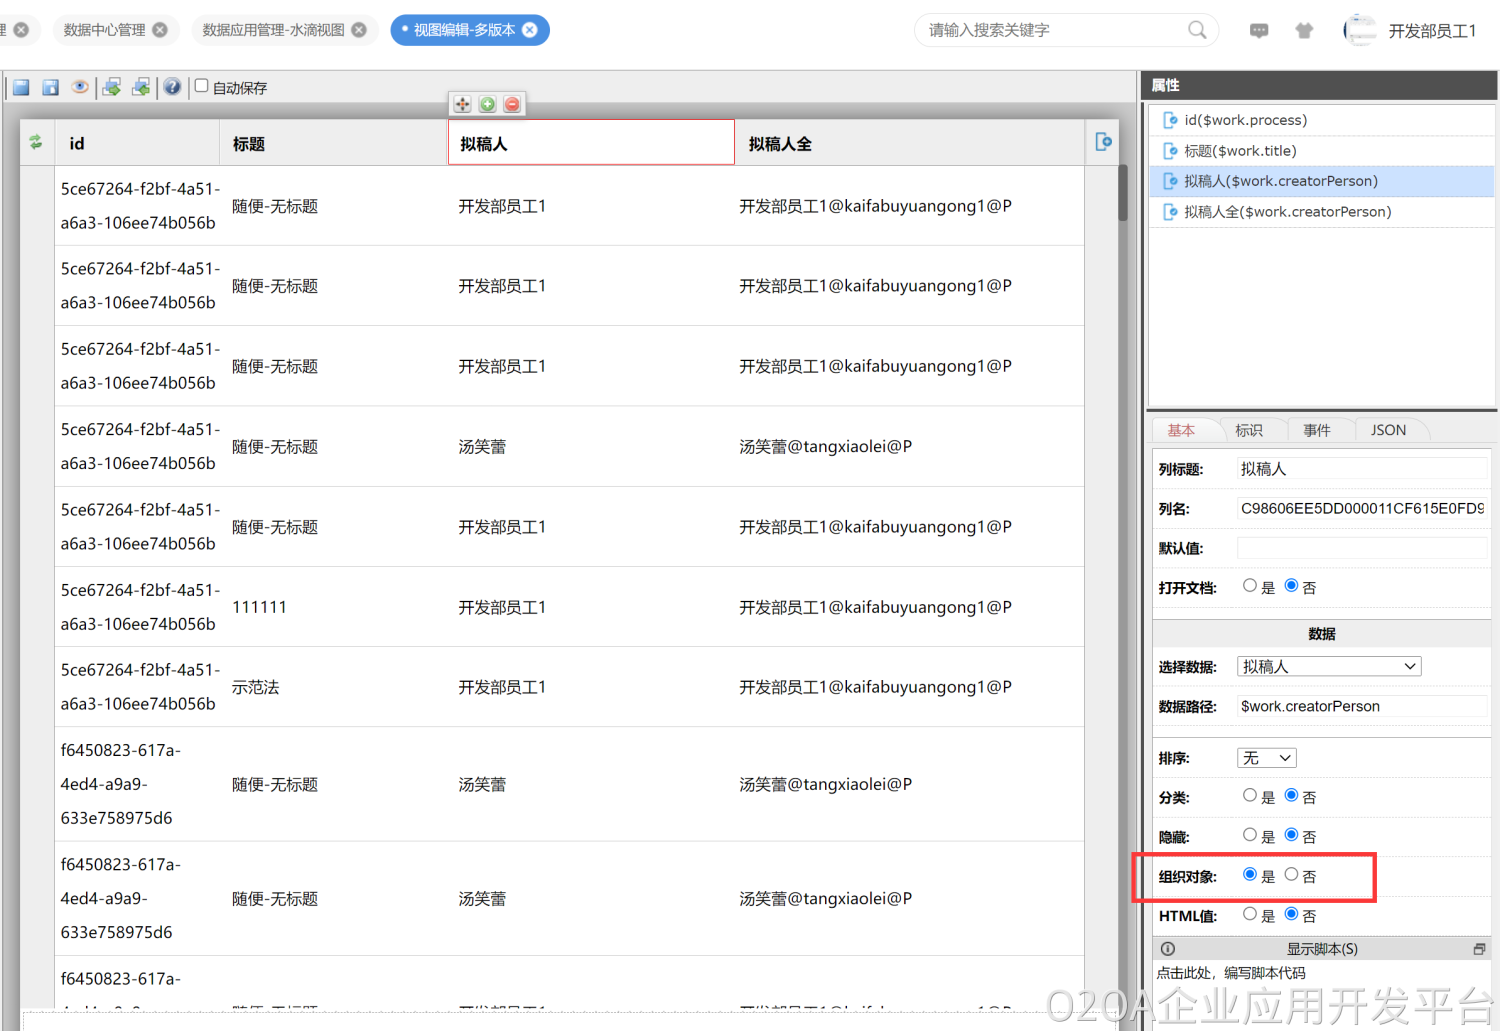Image resolution: width=1500 pixels, height=1031 pixels.
Task: Click the red minus delete column icon
Action: [x=512, y=104]
